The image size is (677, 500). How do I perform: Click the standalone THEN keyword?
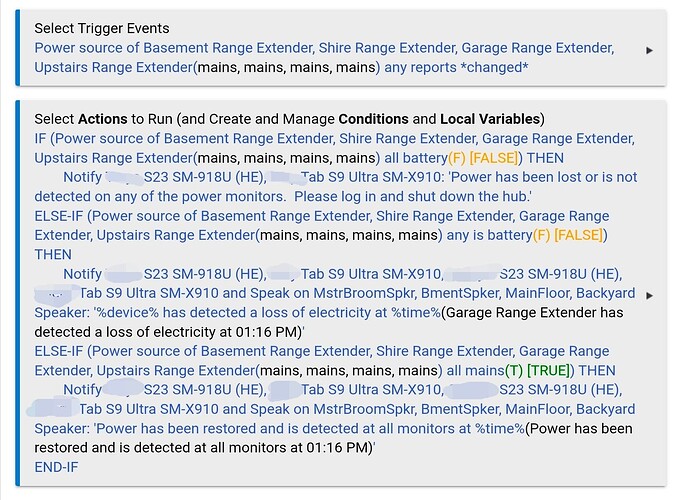coord(53,254)
